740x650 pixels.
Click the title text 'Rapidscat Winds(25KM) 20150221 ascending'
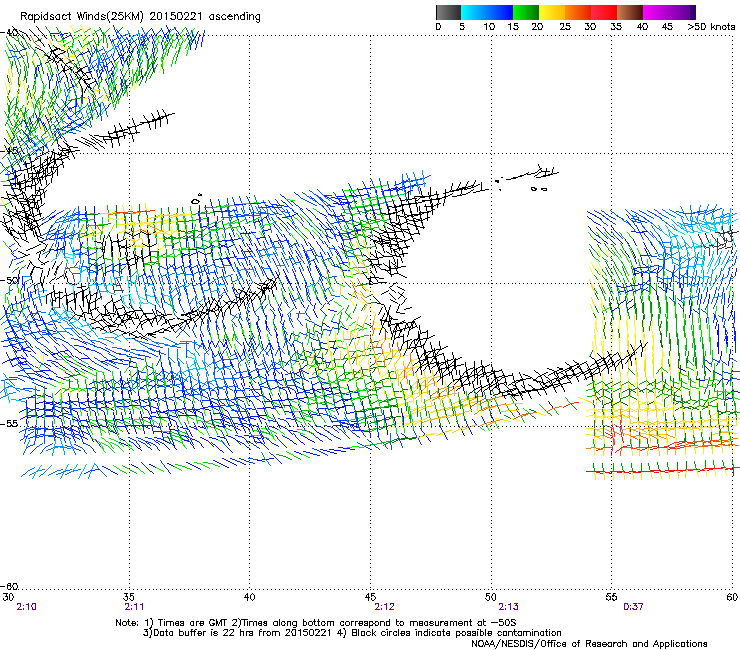[x=140, y=17]
